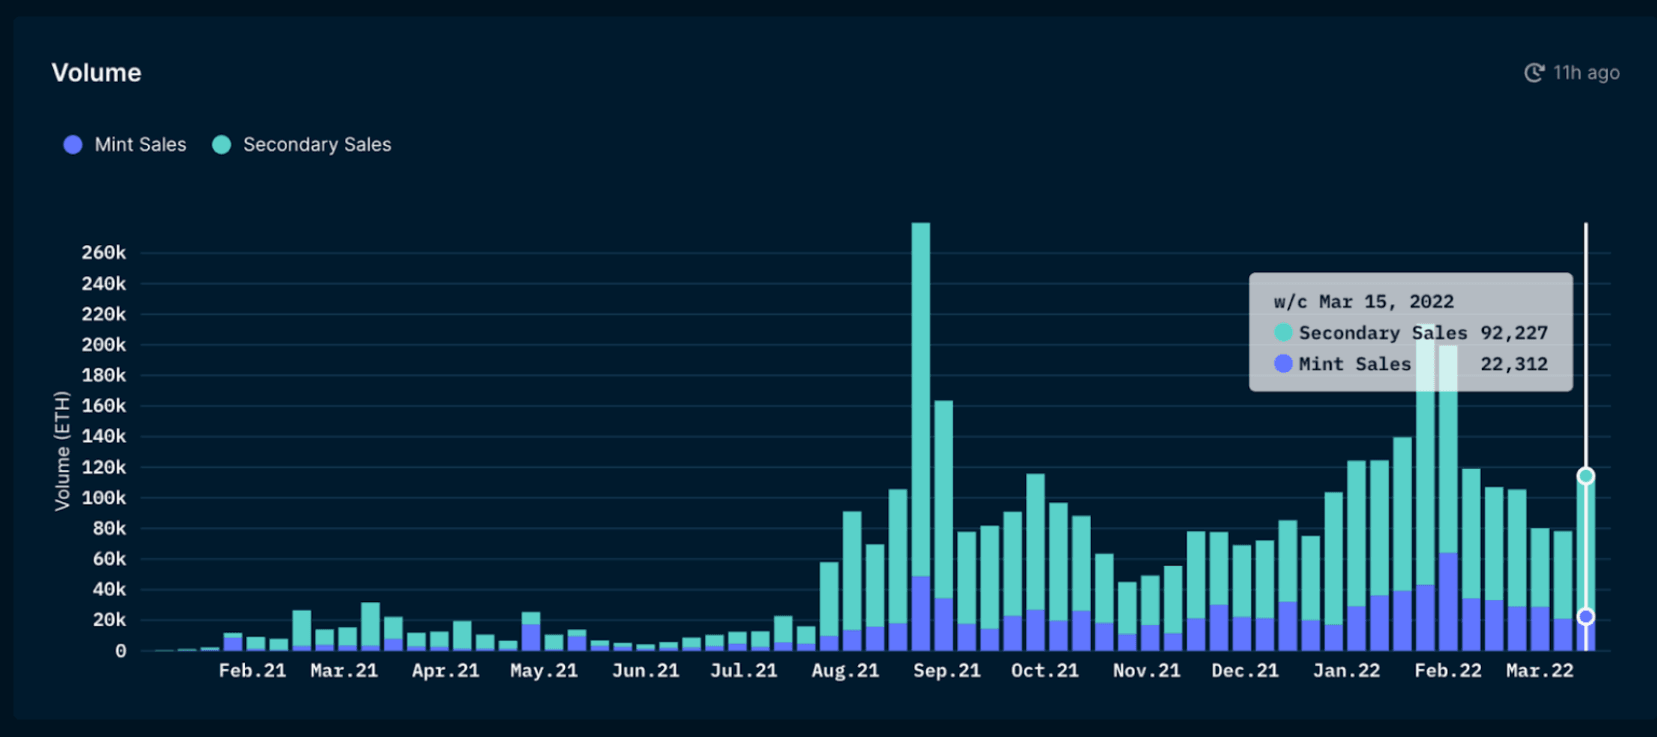Toggle the Secondary Sales legend label

(x=317, y=145)
